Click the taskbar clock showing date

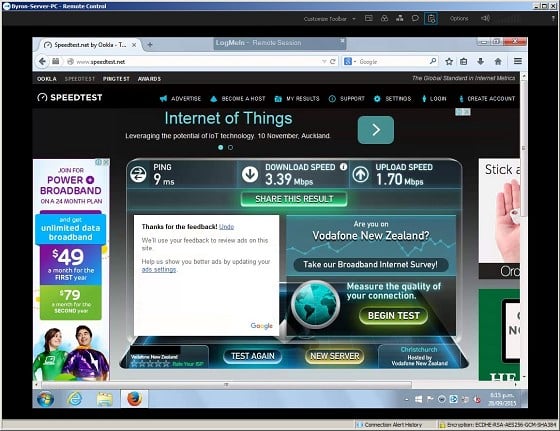coord(502,399)
